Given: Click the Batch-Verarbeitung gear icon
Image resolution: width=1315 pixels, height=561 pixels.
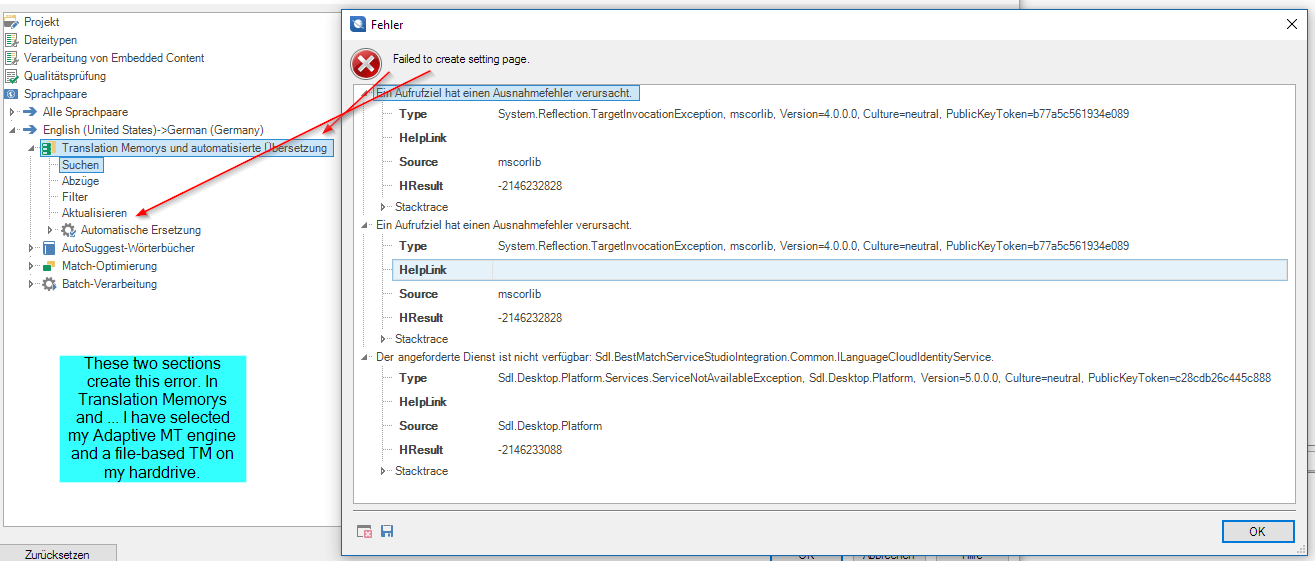Looking at the screenshot, I should coord(49,284).
